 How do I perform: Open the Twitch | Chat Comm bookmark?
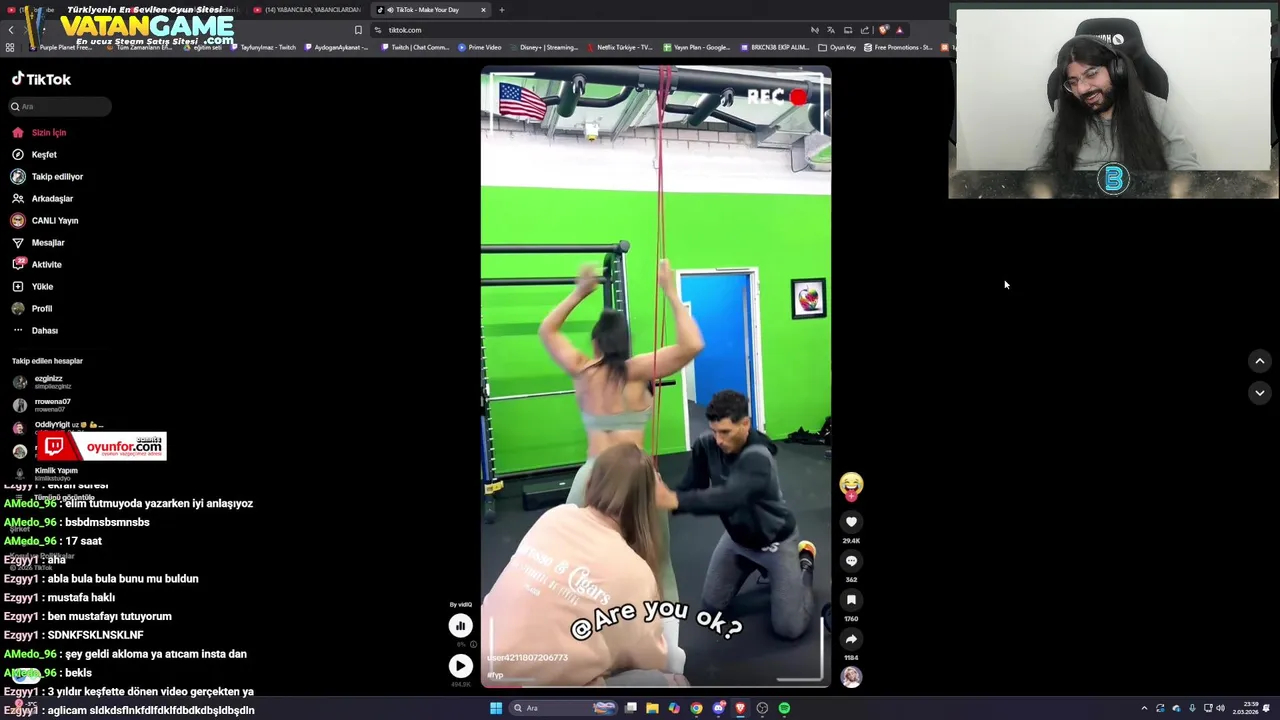click(416, 47)
